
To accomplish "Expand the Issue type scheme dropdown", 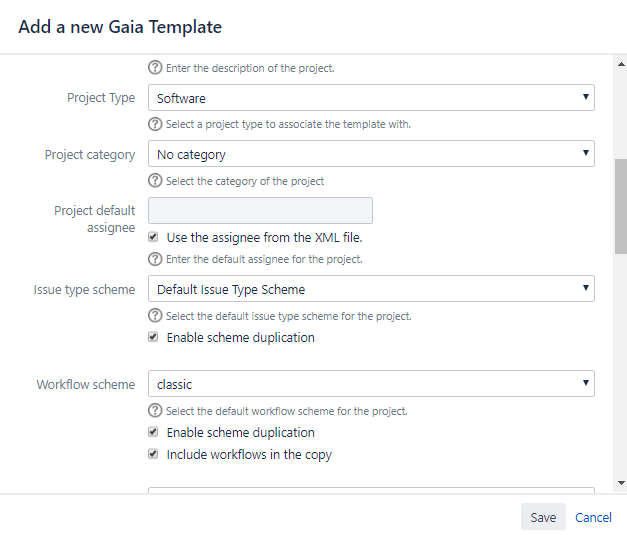I will (371, 288).
